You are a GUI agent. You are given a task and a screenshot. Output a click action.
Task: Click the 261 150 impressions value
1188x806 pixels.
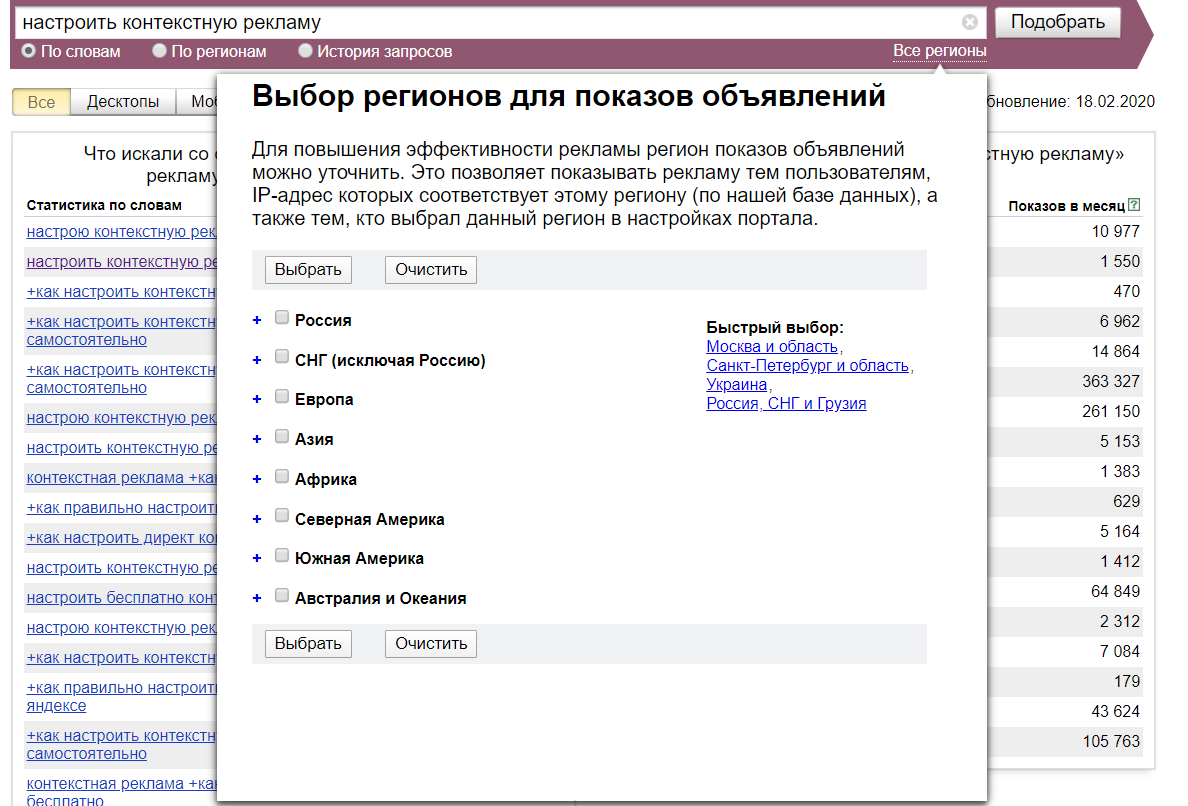1111,411
